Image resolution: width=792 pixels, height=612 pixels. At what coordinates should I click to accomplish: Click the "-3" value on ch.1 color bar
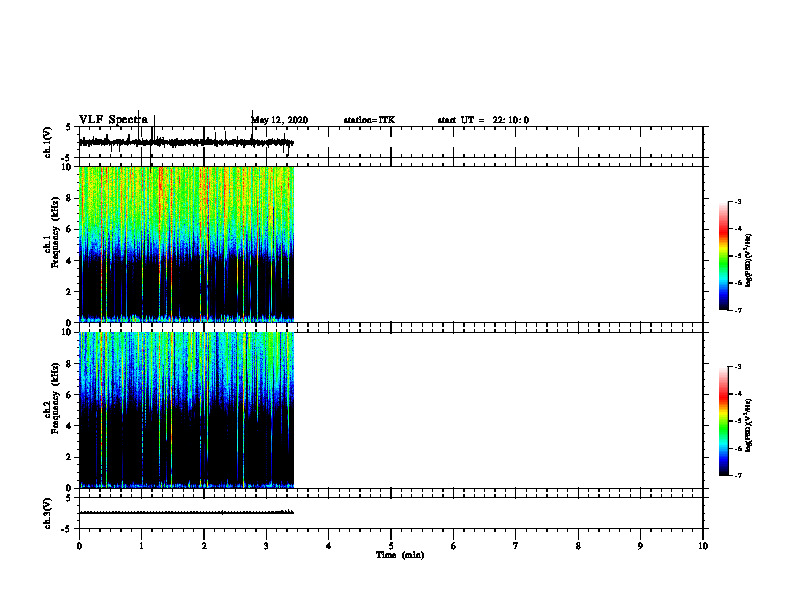(738, 202)
